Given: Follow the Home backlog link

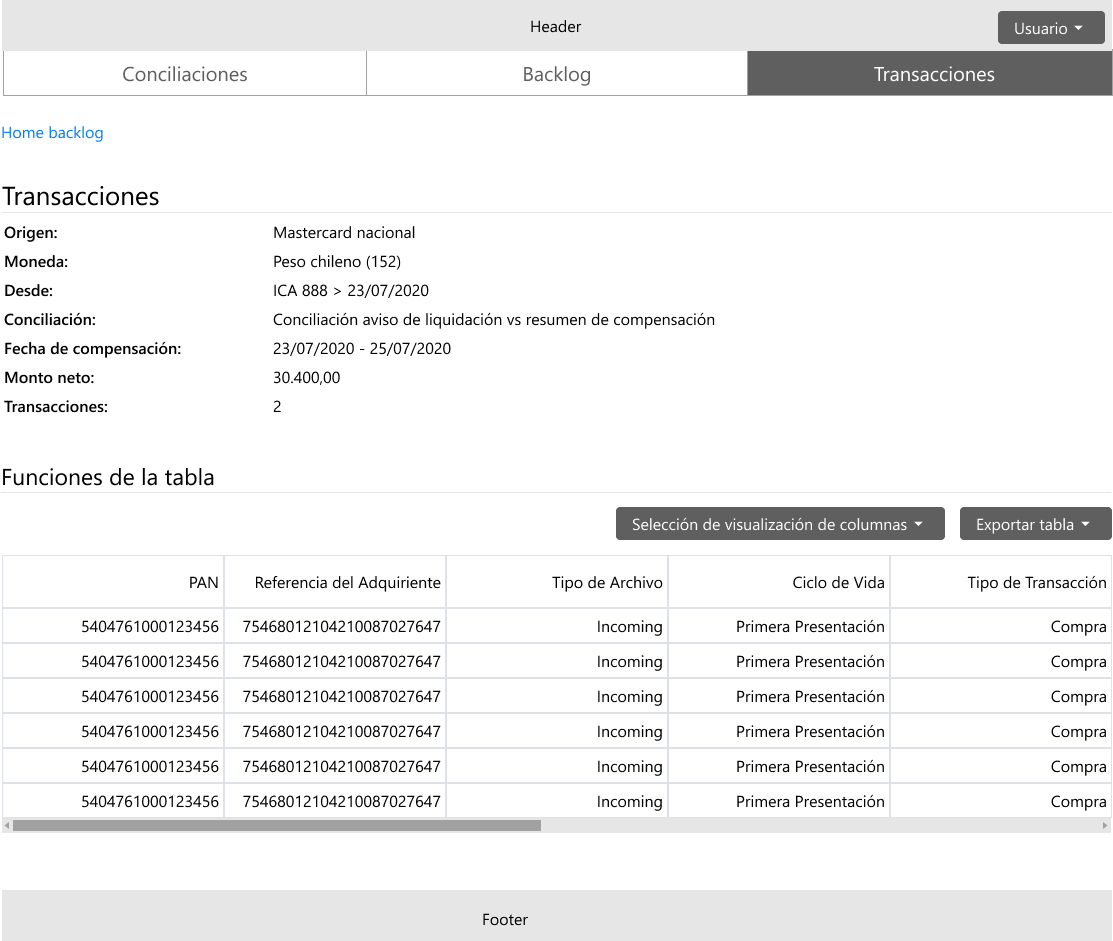Looking at the screenshot, I should pyautogui.click(x=52, y=132).
